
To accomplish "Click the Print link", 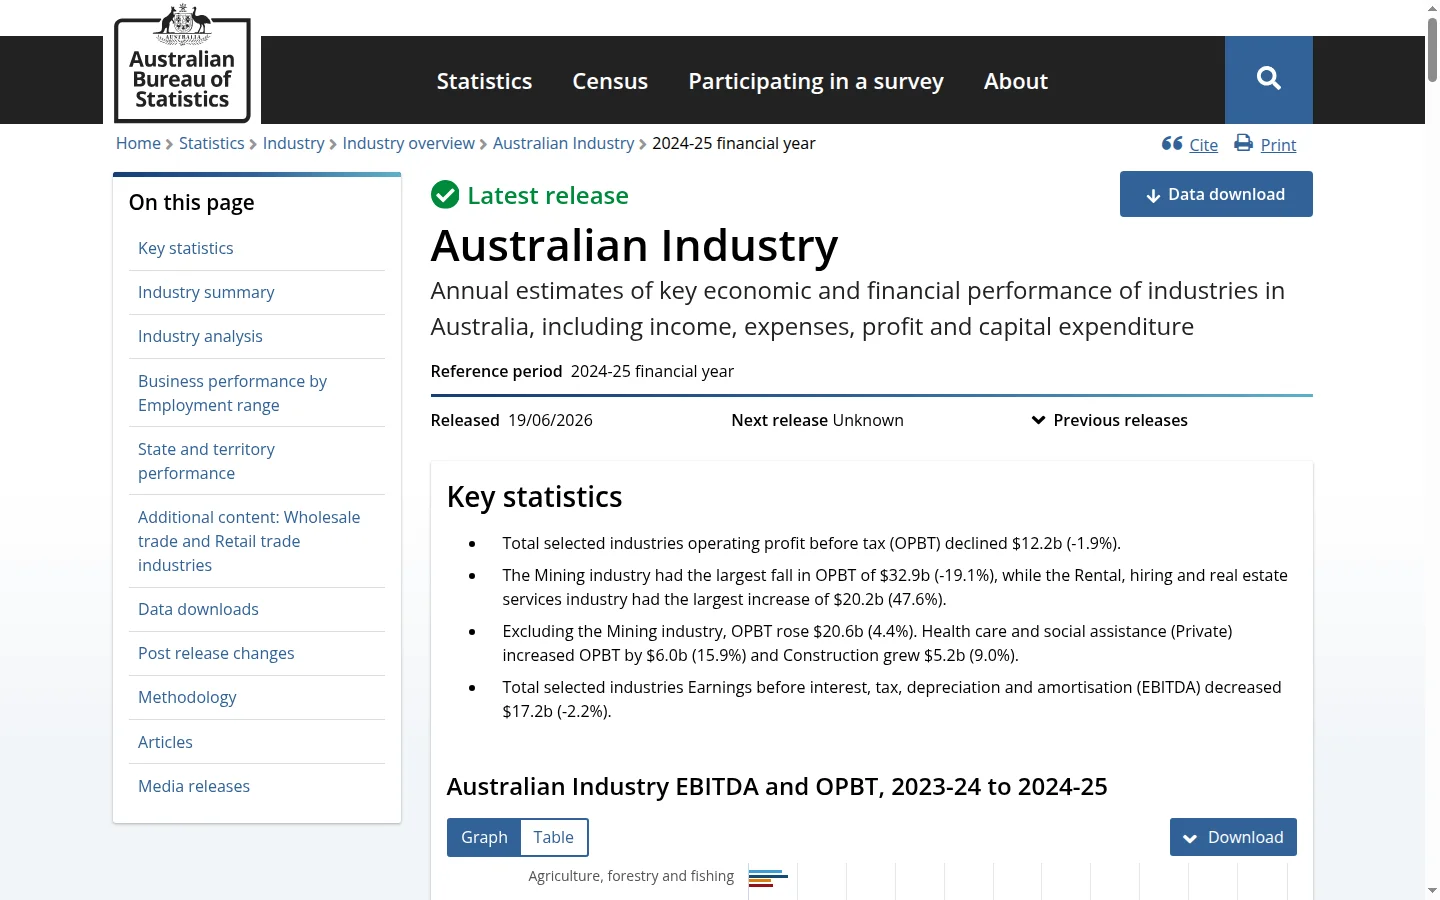I will pos(1278,145).
